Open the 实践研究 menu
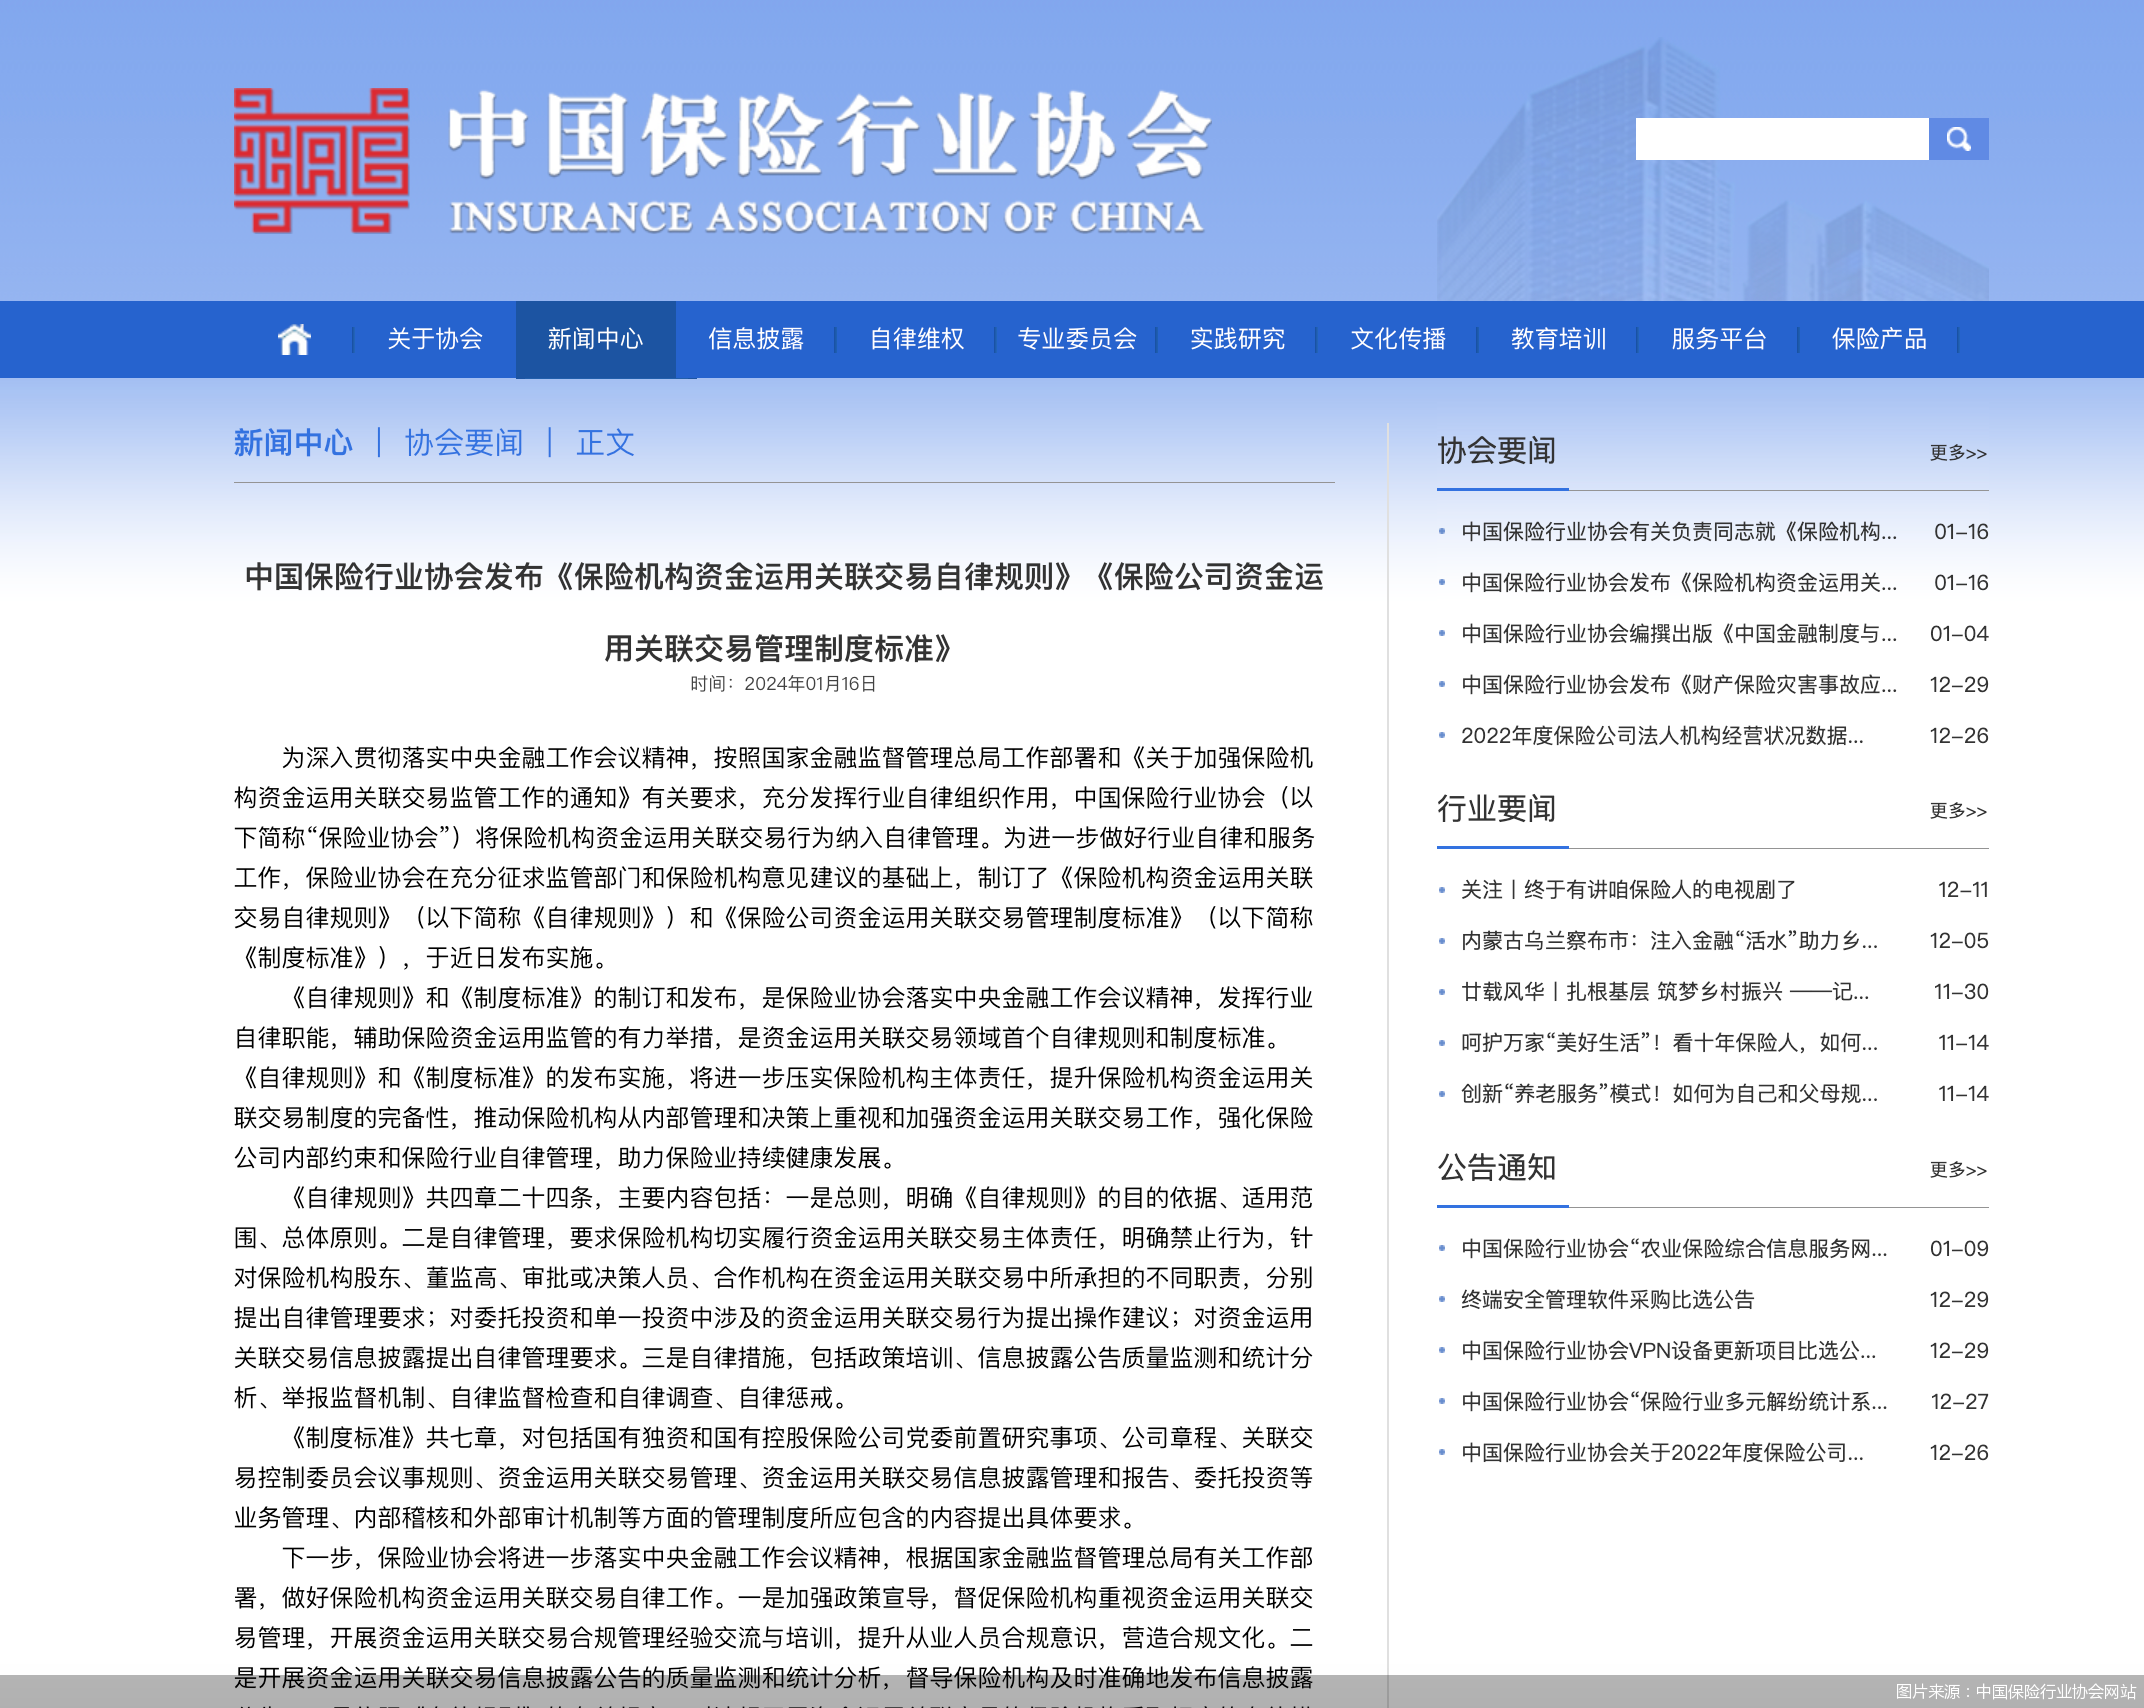This screenshot has width=2144, height=1708. 1238,339
